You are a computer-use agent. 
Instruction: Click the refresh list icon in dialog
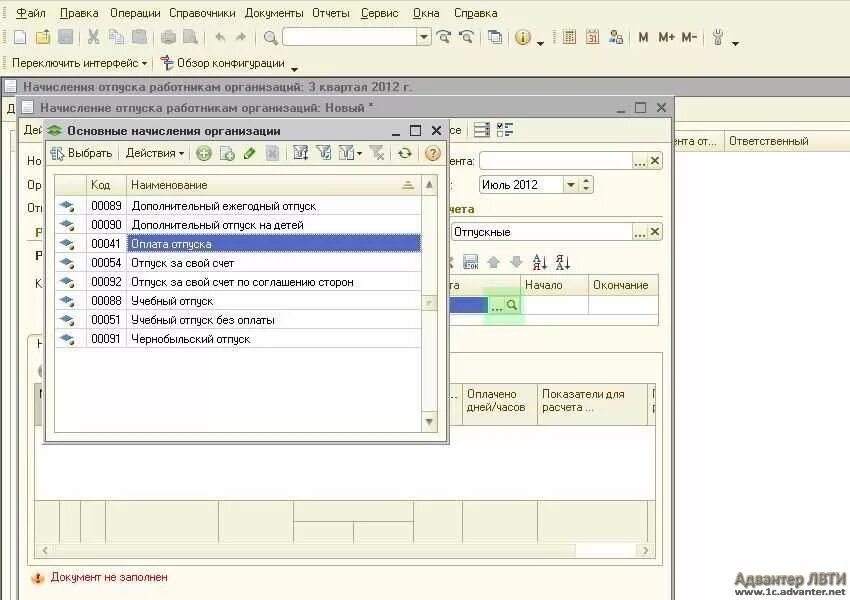tap(404, 154)
